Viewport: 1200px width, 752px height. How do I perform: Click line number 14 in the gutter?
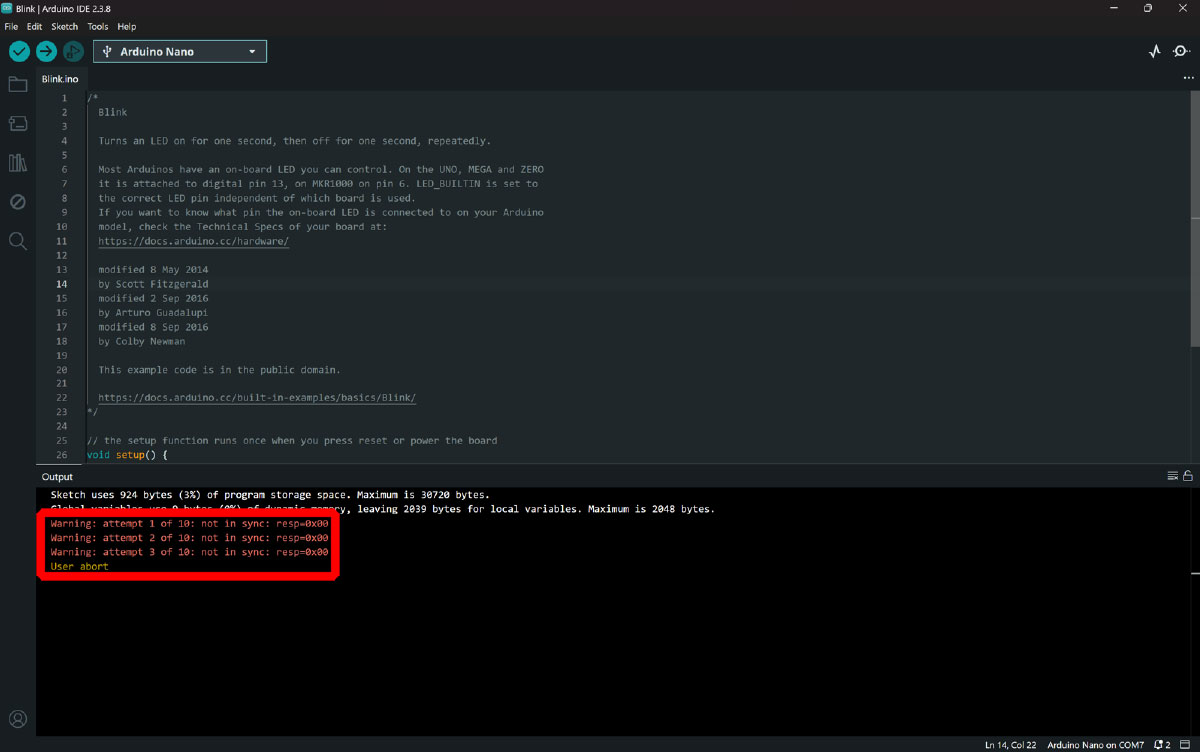[x=62, y=284]
